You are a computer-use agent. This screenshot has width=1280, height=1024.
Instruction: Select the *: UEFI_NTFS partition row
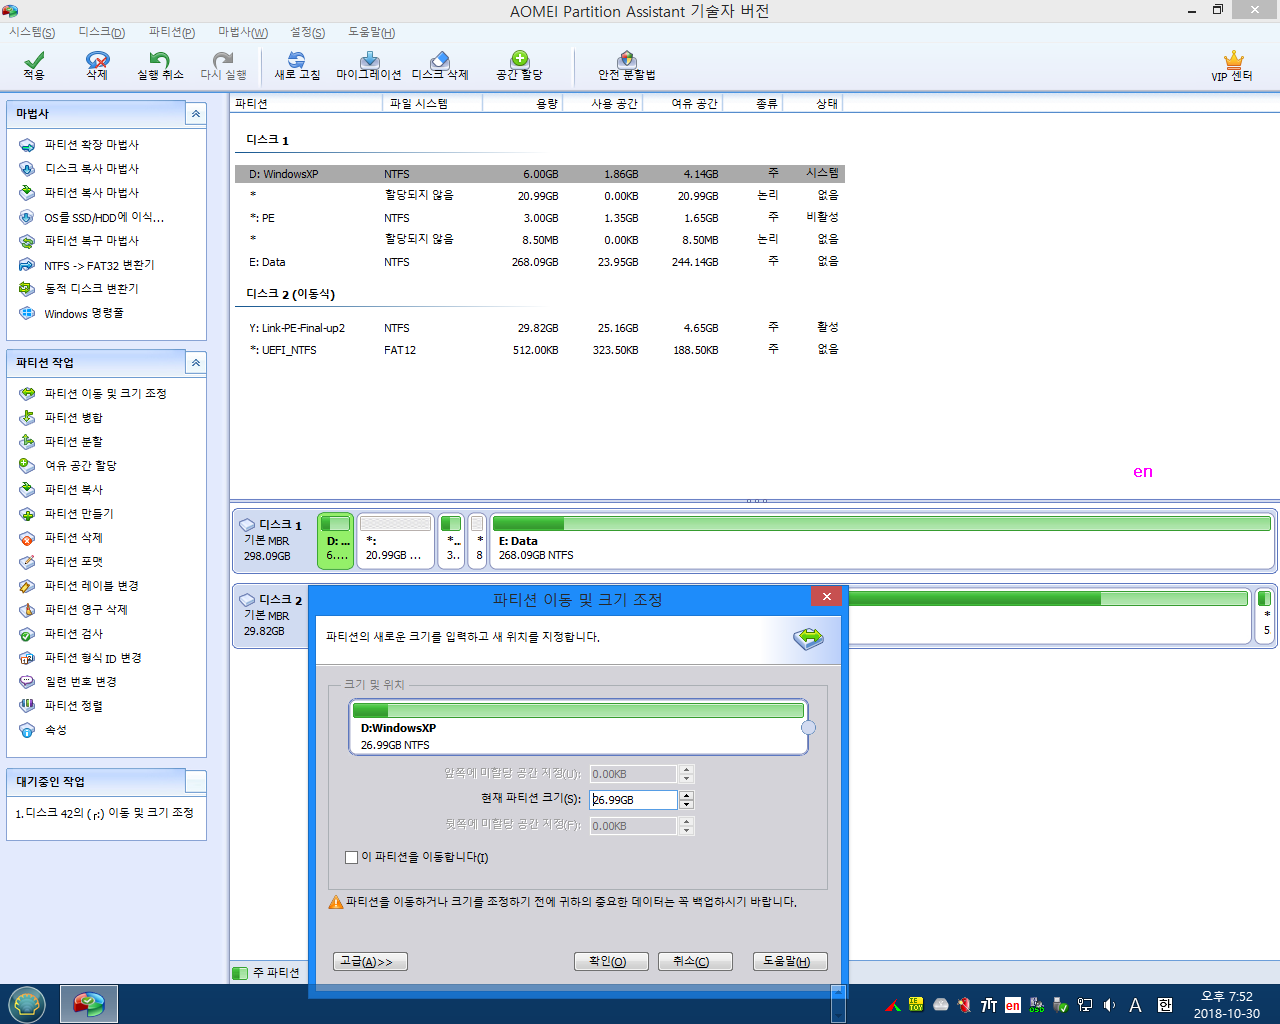(x=540, y=350)
